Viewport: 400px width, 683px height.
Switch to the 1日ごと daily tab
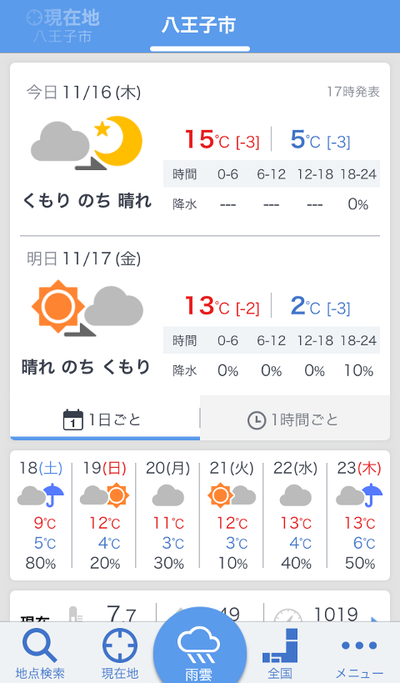click(x=105, y=418)
